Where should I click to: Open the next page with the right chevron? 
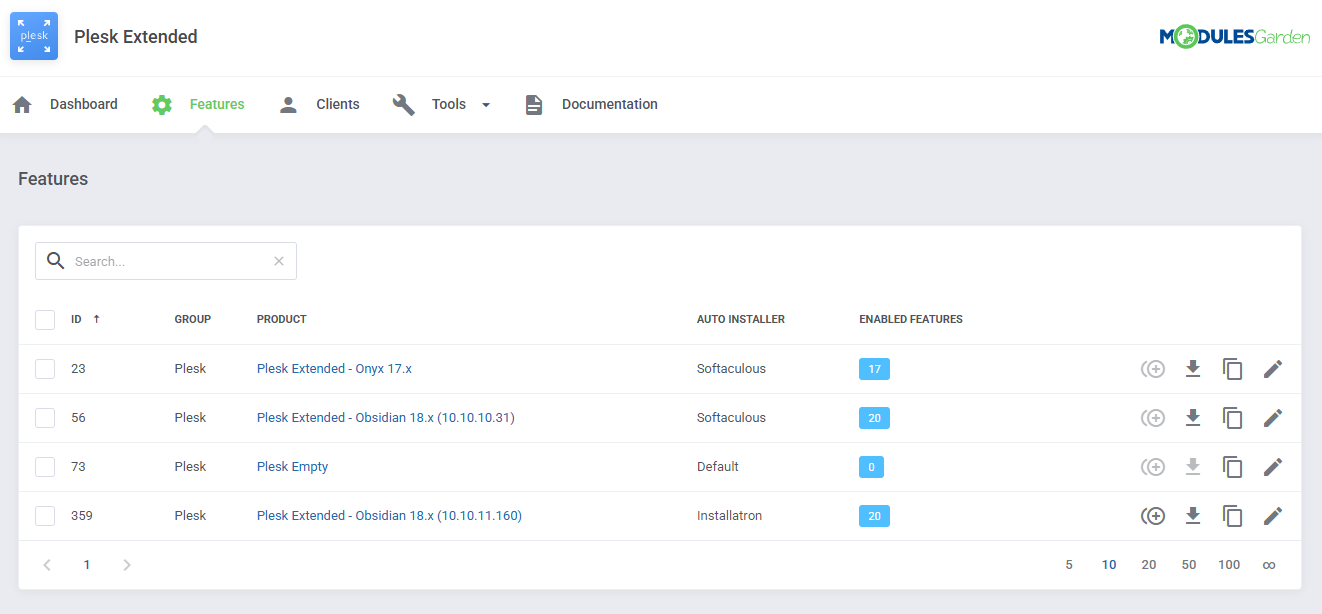pos(126,564)
